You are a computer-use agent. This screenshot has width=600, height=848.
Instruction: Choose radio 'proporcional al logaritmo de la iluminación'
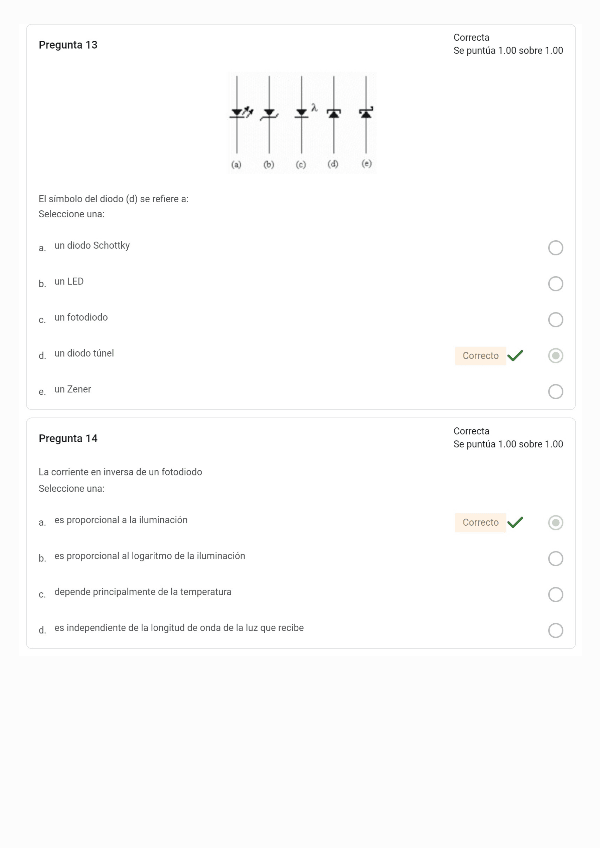click(x=556, y=558)
